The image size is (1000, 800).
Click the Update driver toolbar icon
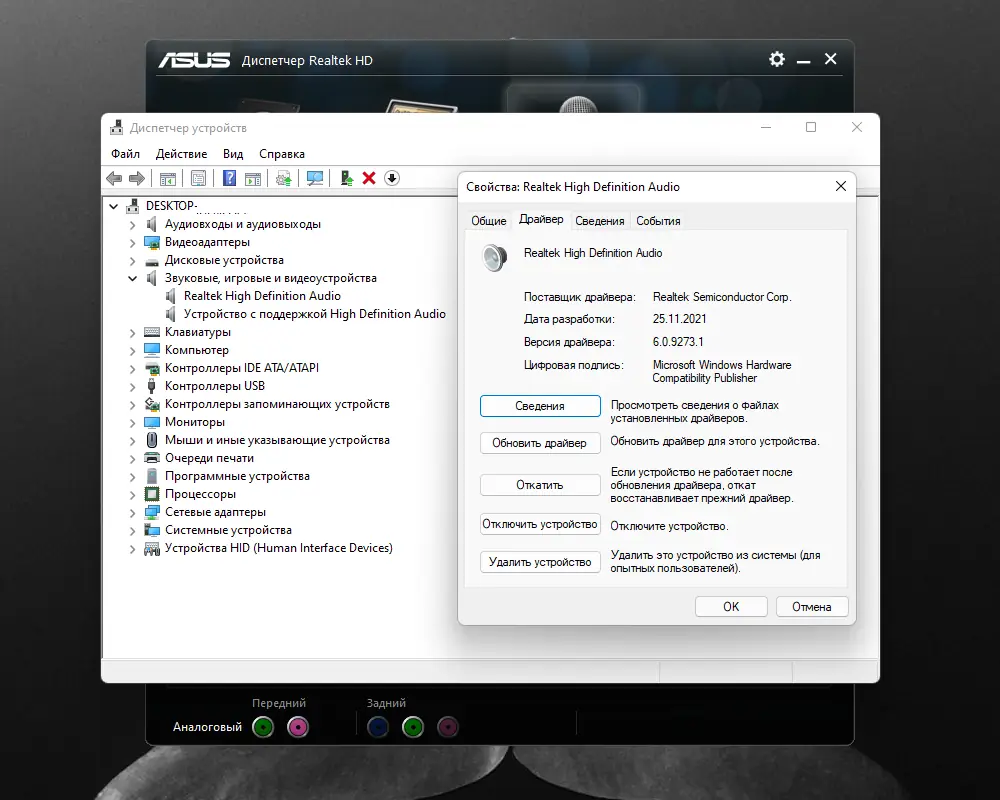284,179
